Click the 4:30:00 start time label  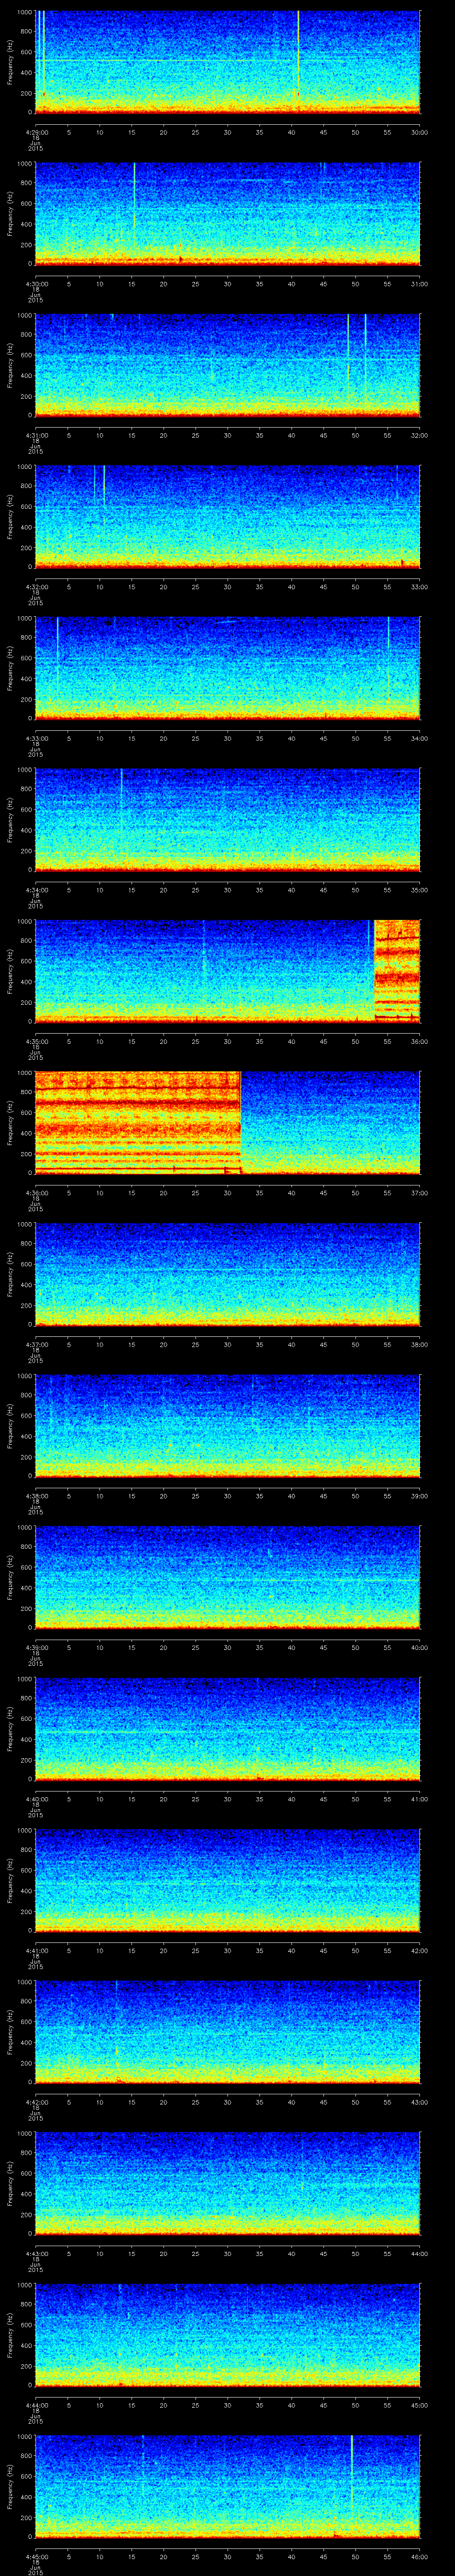coord(36,284)
